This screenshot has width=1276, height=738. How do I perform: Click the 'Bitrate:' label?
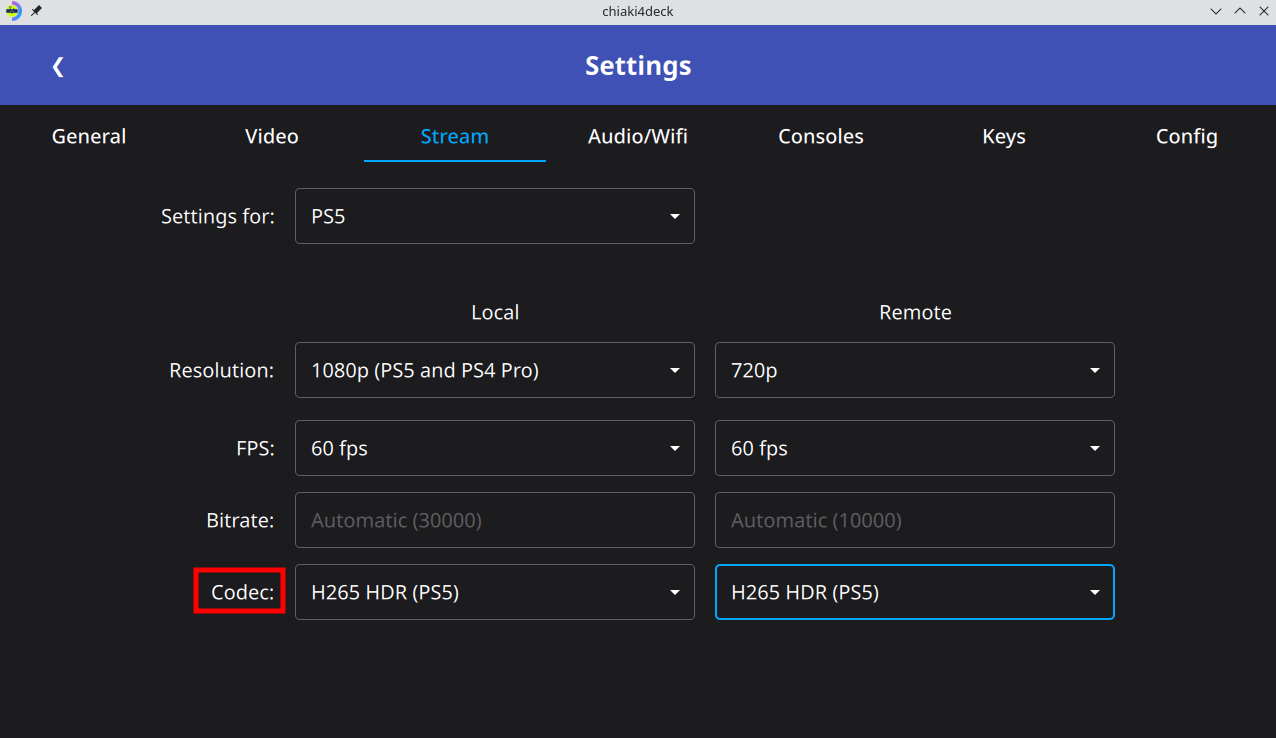pyautogui.click(x=240, y=520)
